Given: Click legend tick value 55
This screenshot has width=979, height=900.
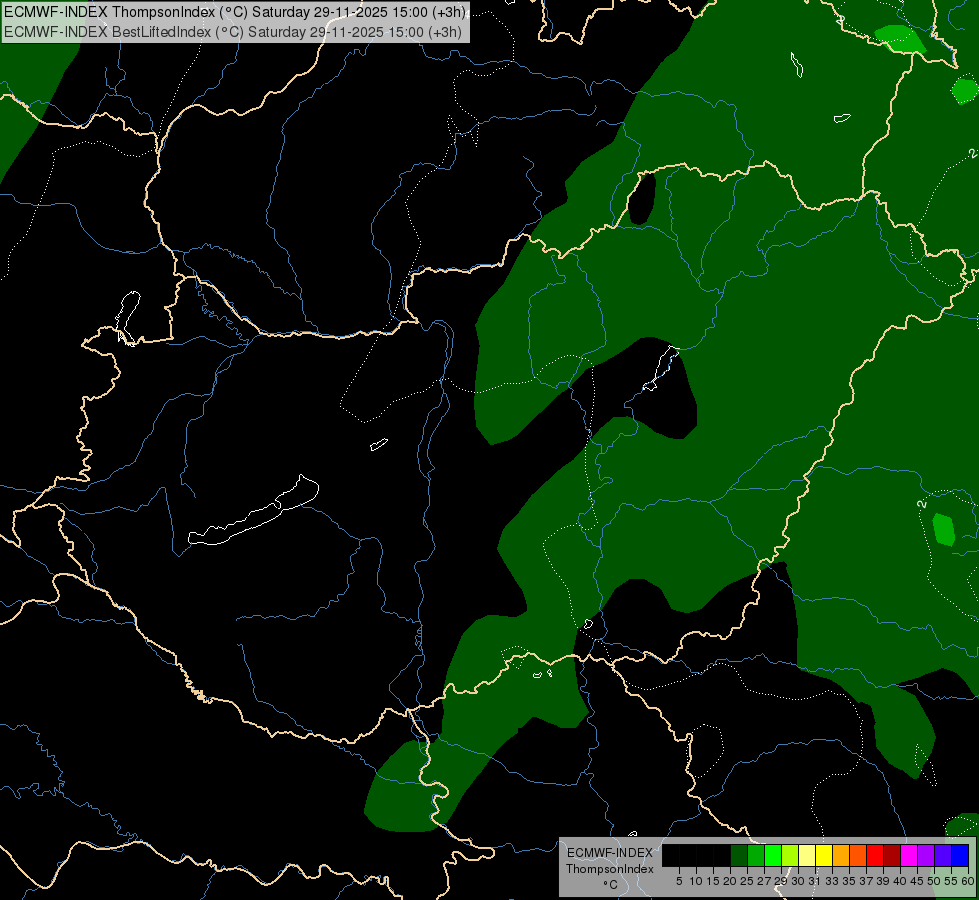Looking at the screenshot, I should pos(951,881).
